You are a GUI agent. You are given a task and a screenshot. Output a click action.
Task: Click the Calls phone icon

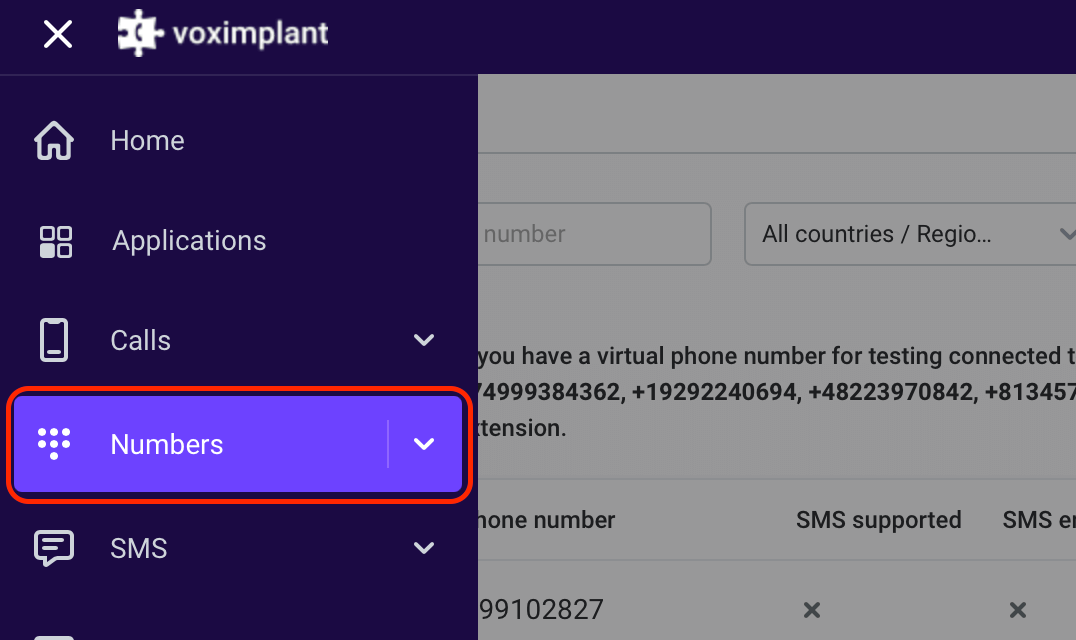(x=52, y=340)
